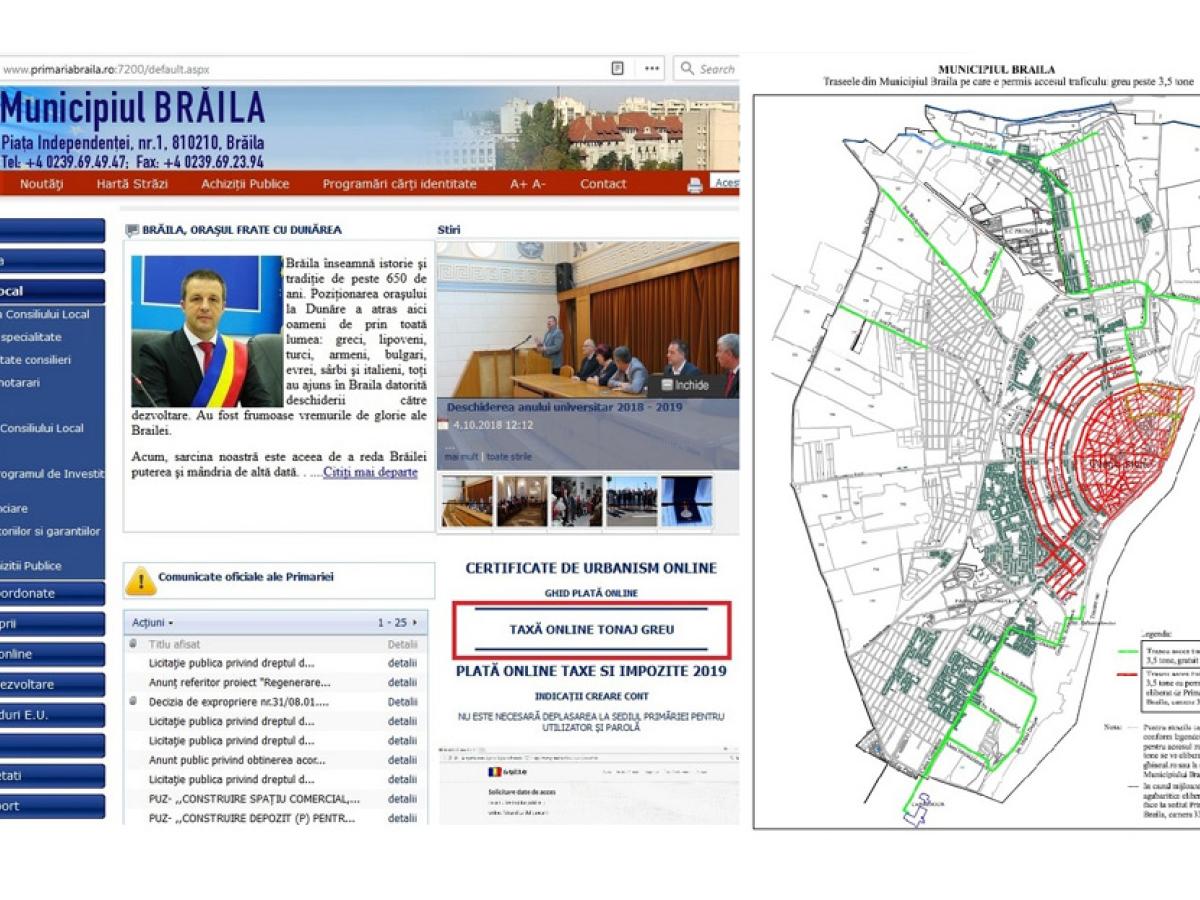Click the attachment icon in Titlu afisat header
Image resolution: width=1200 pixels, height=900 pixels.
pos(134,645)
